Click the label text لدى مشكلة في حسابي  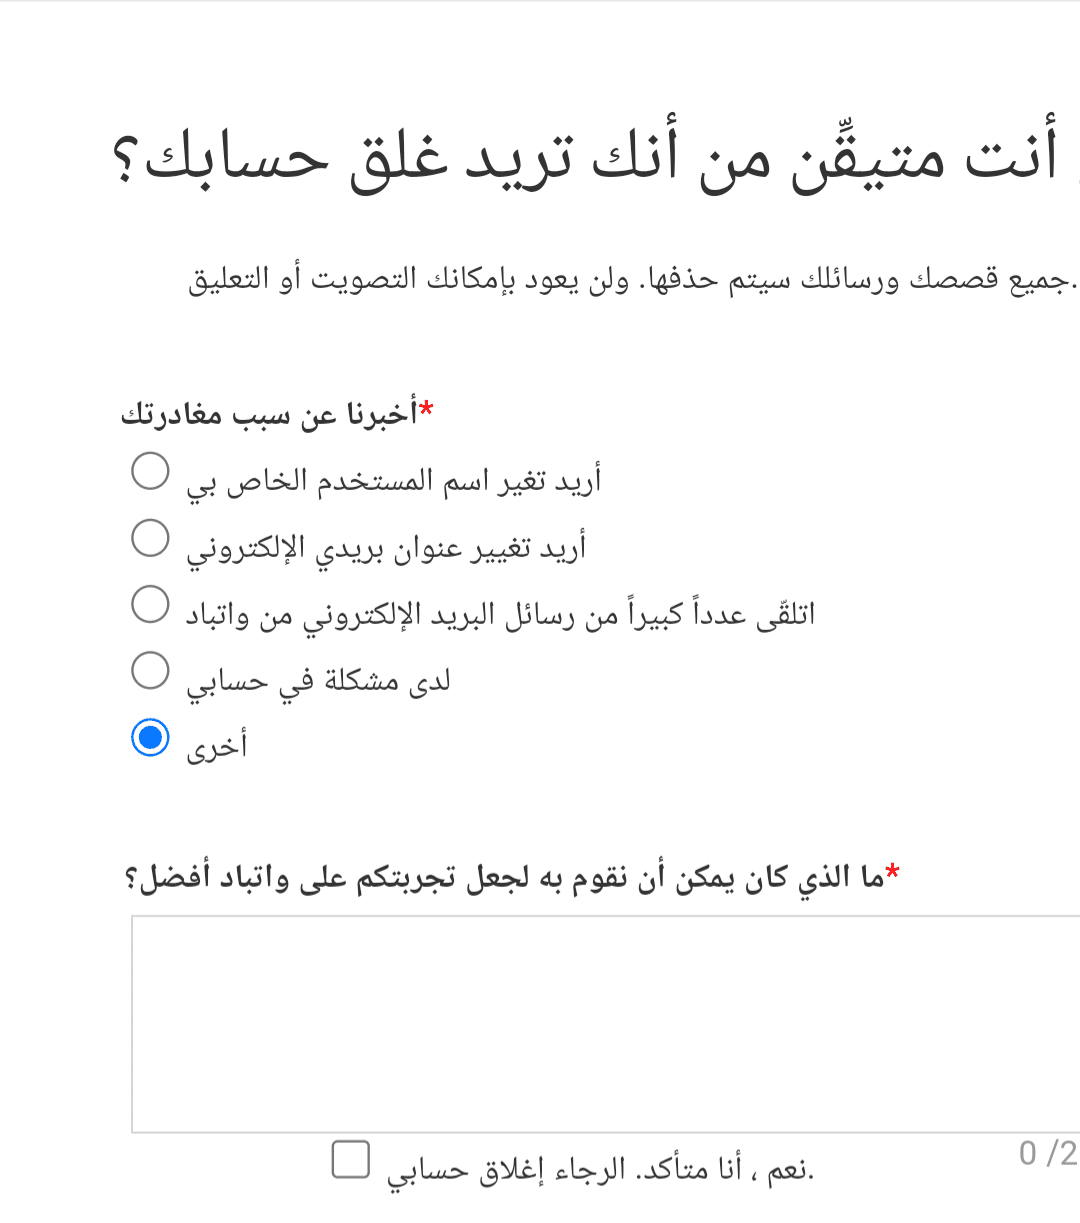pyautogui.click(x=318, y=681)
